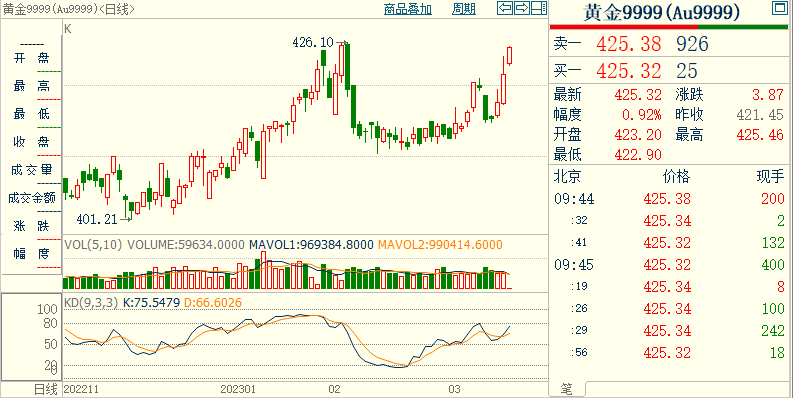Open the KD(9,3,3) indicator settings
This screenshot has height=398, width=793.
tap(91, 303)
